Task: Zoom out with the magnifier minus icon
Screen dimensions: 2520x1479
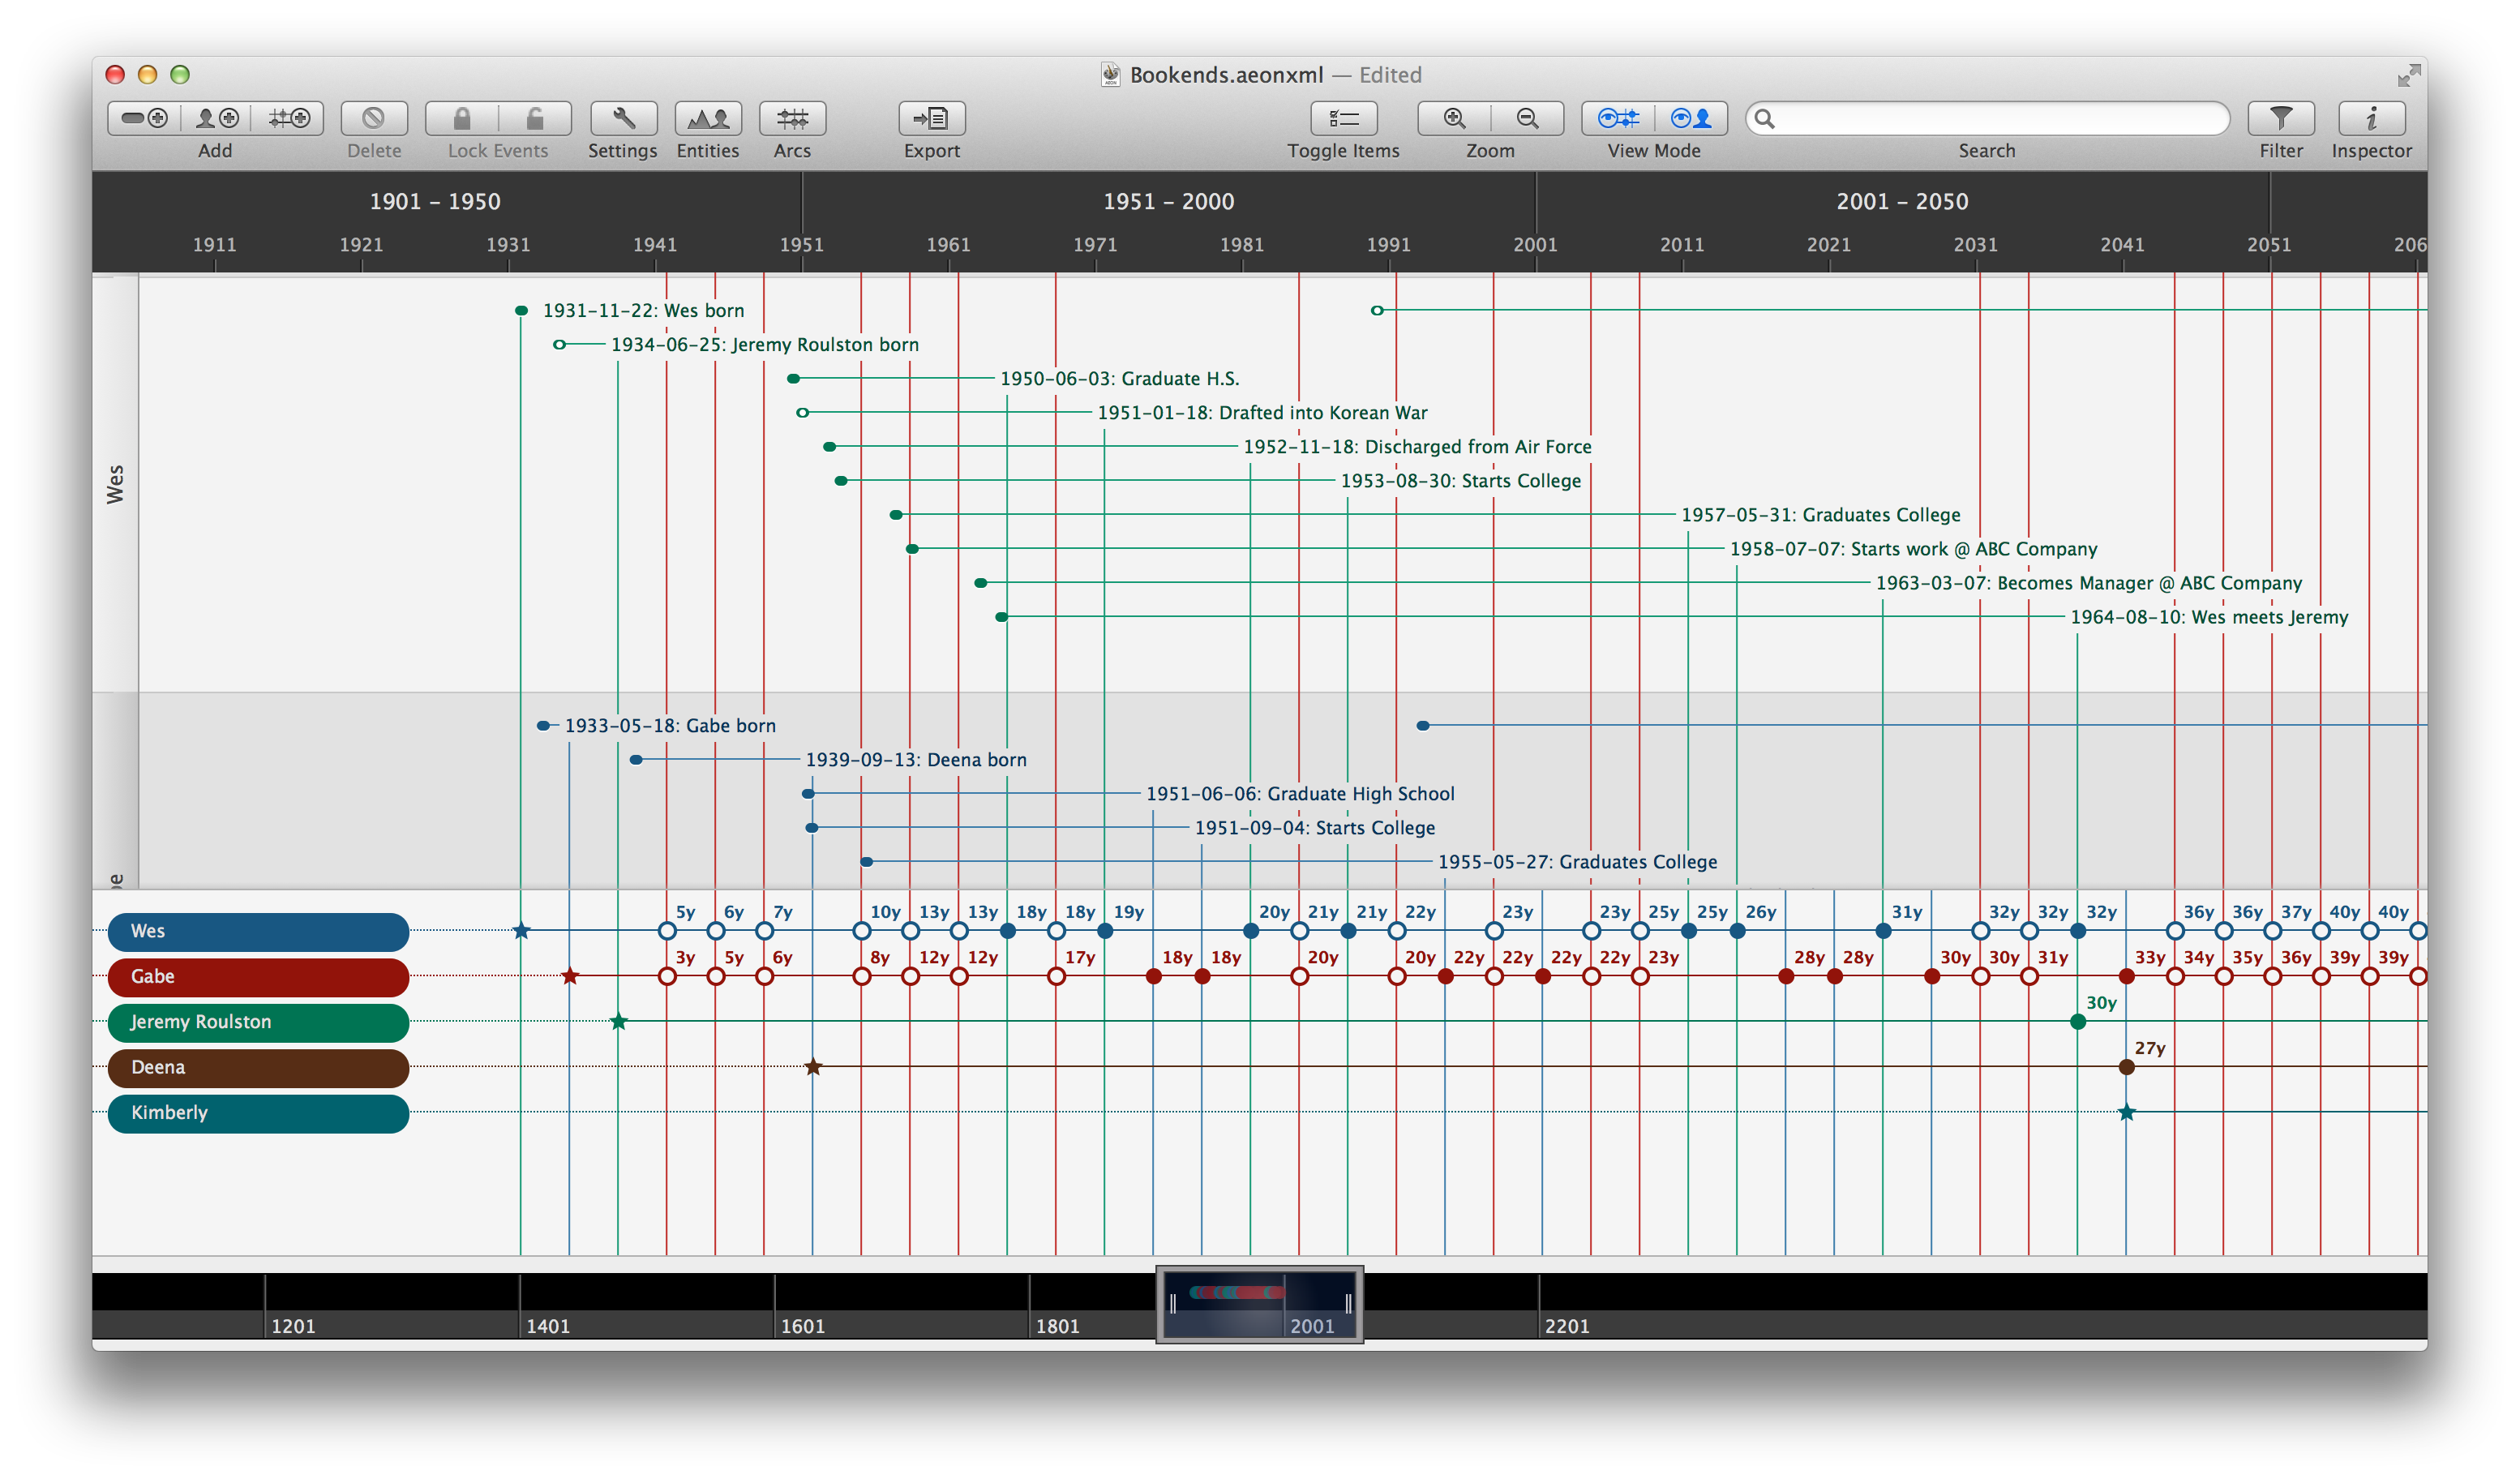Action: tap(1527, 118)
